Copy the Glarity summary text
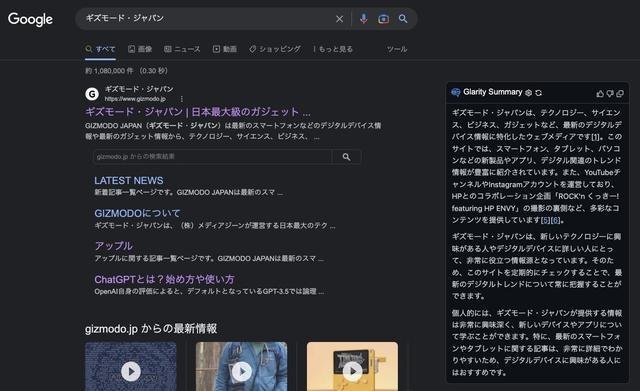The height and width of the screenshot is (391, 640). pyautogui.click(x=620, y=94)
